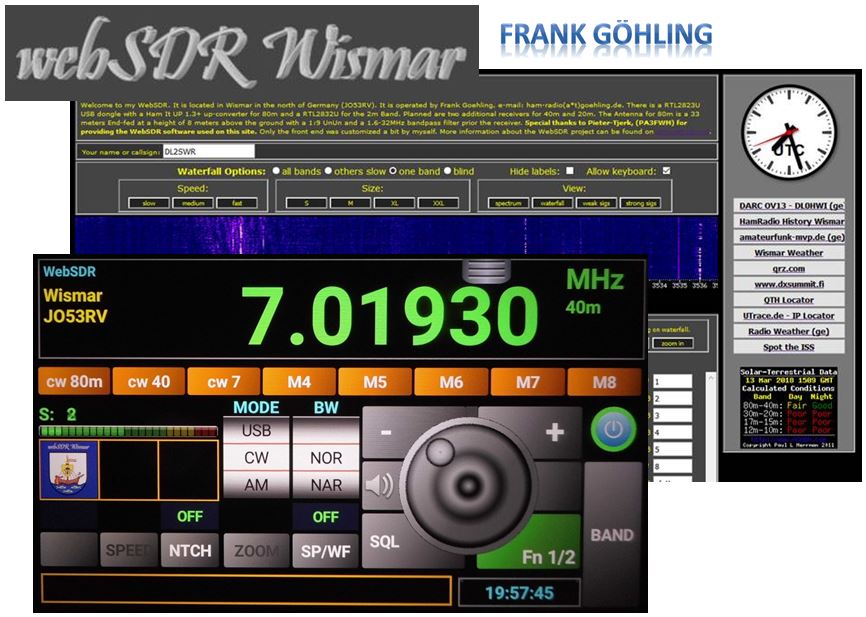Viewport: 866px width, 617px height.
Task: Tap the minus frequency step button
Action: (386, 433)
